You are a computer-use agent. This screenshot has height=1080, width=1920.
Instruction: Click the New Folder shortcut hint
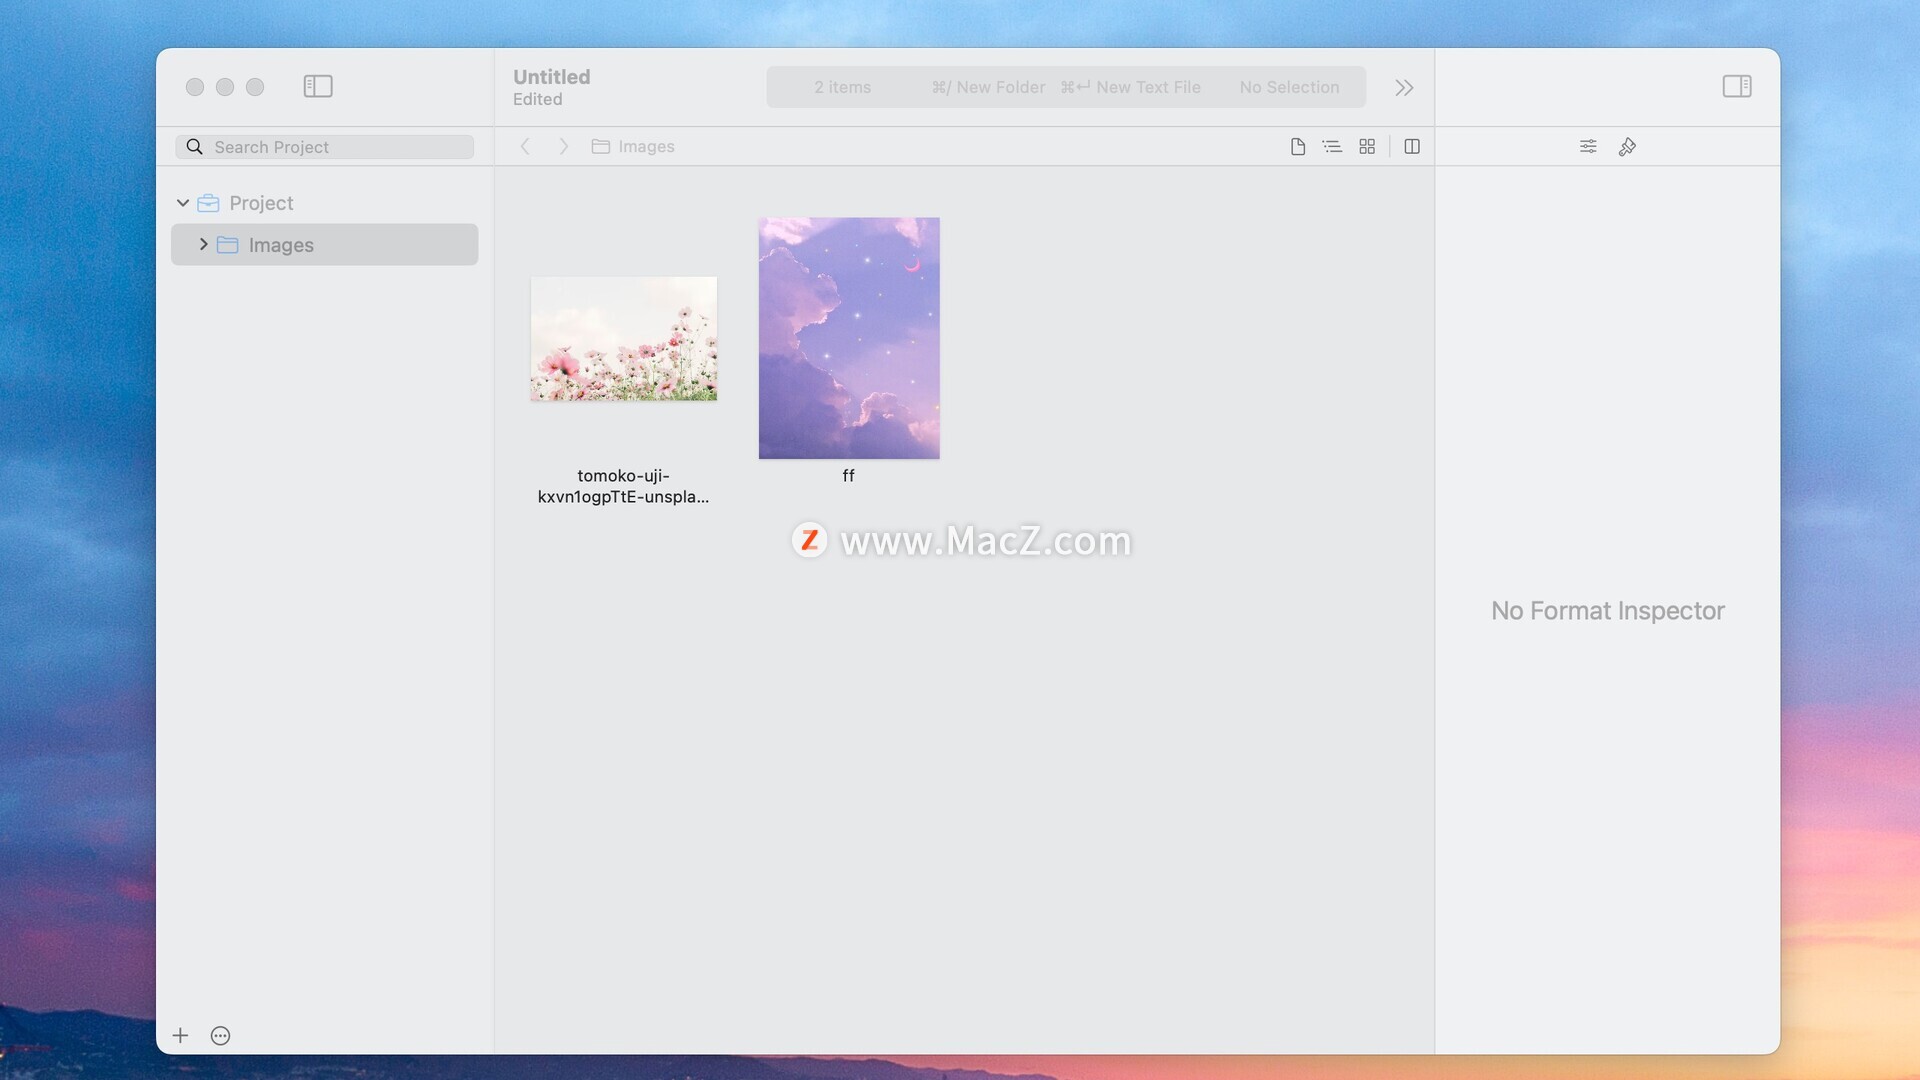tap(988, 88)
